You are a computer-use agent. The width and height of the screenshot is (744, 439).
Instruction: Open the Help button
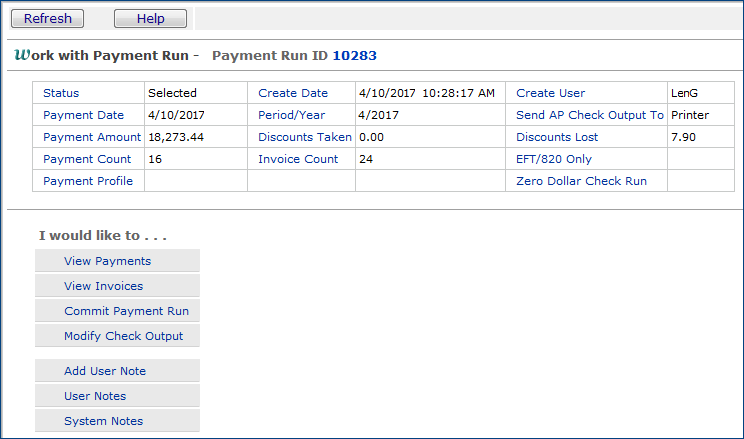[x=150, y=19]
